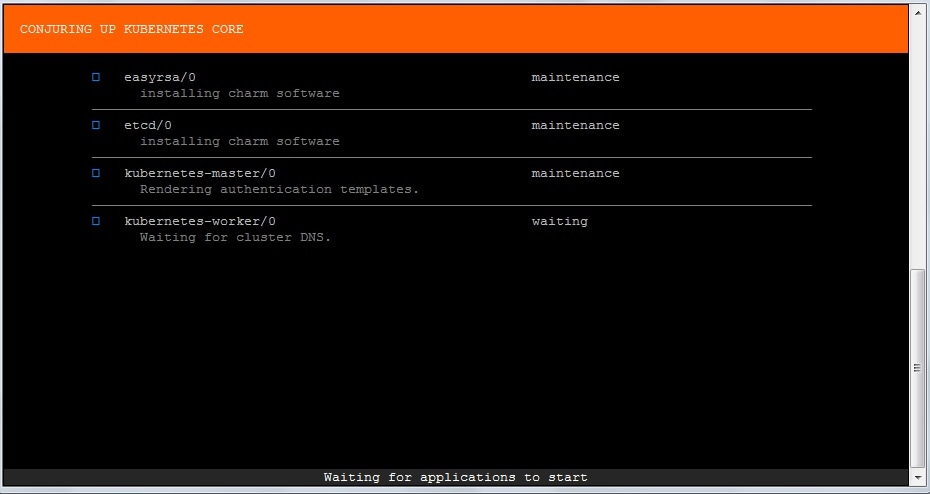
Task: Click the status square beside etcd/0
Action: click(x=96, y=125)
